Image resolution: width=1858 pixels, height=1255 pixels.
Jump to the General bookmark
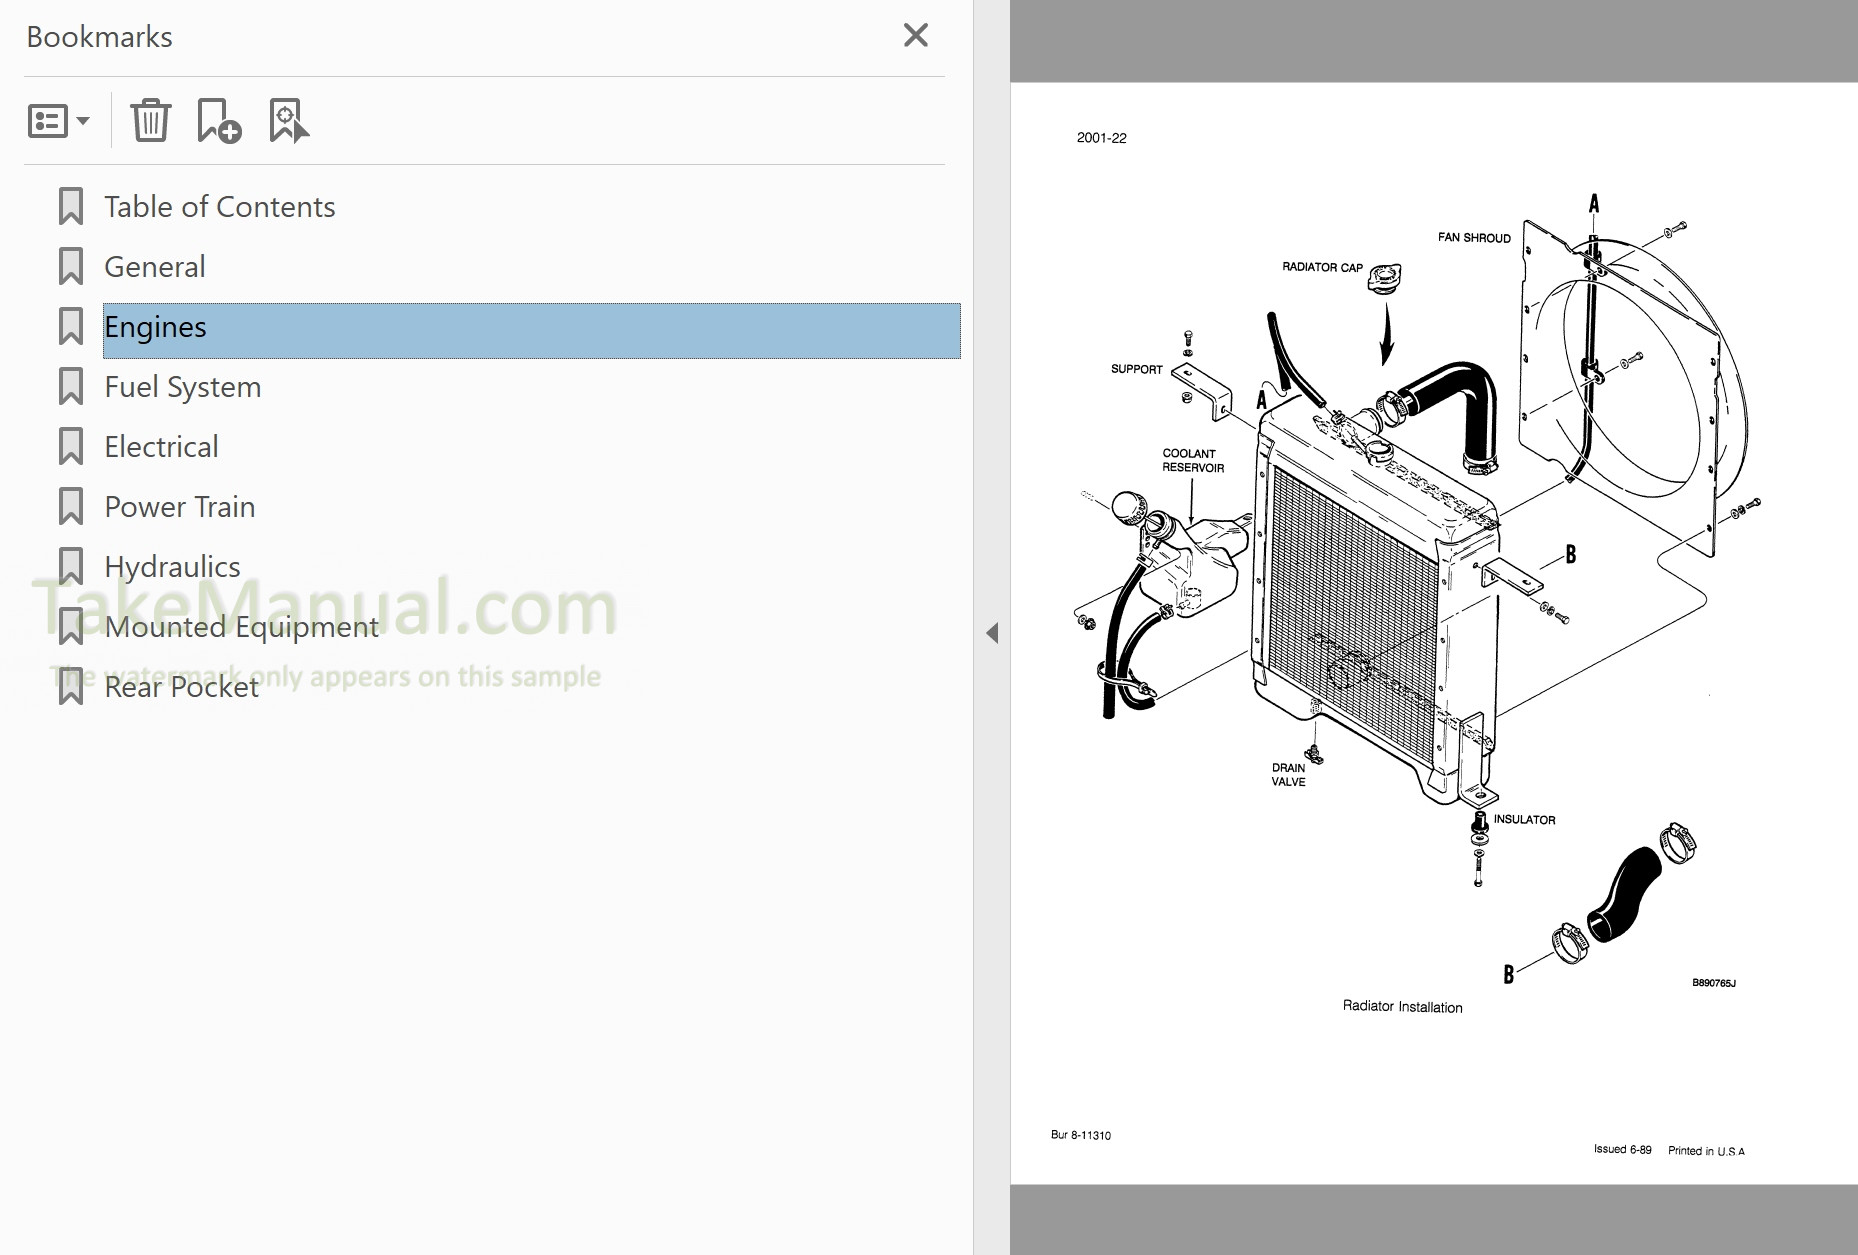pos(154,266)
